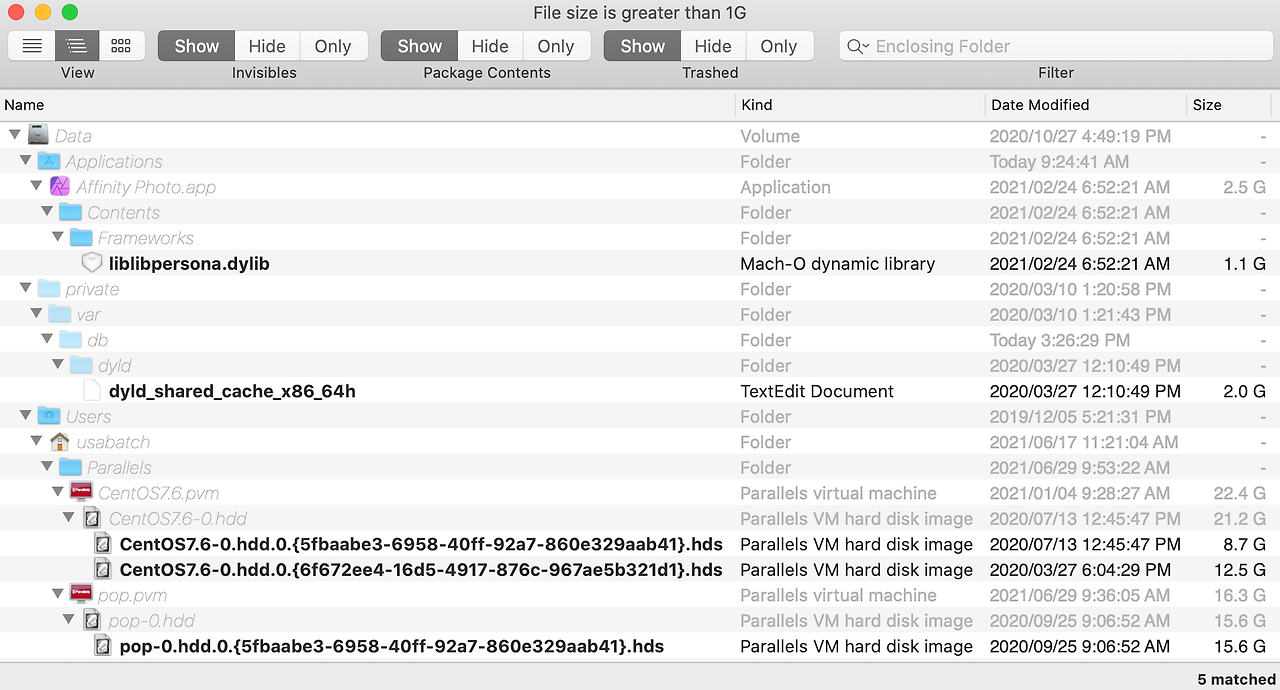This screenshot has width=1280, height=690.
Task: Click the Frameworks folder icon
Action: [81, 238]
